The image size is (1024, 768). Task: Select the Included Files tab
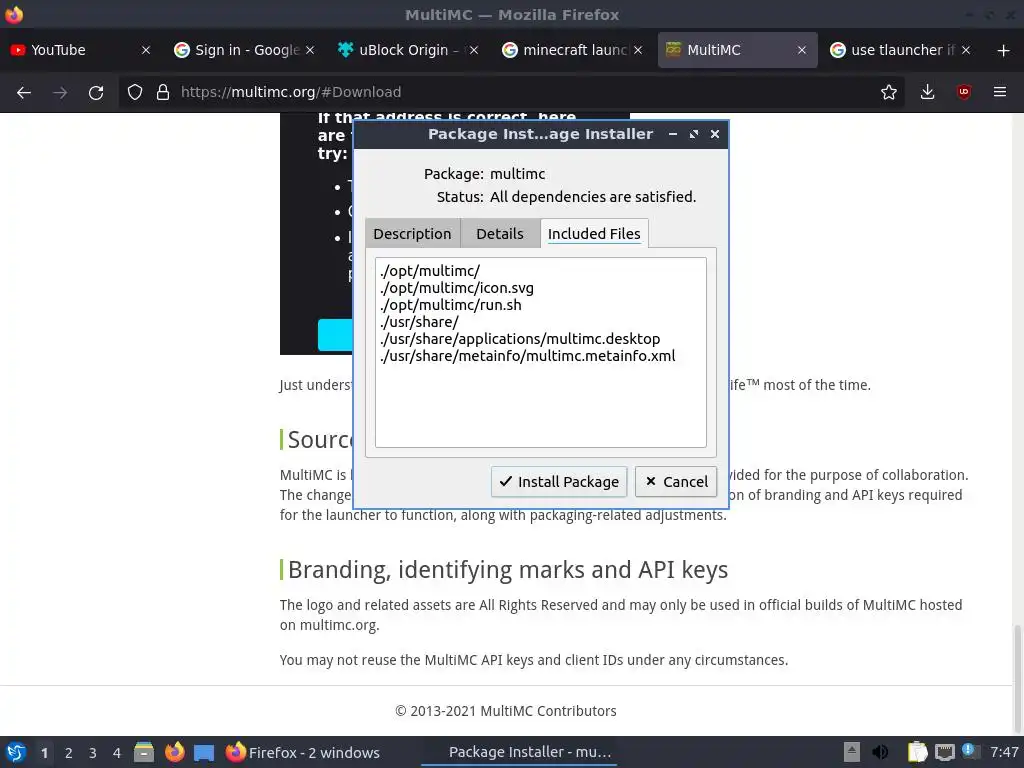[594, 234]
